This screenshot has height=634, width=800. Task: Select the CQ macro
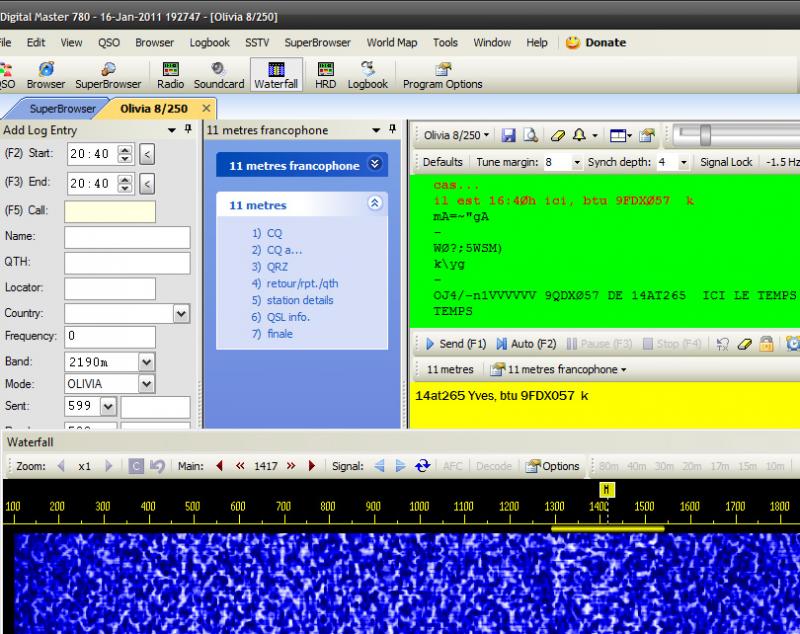[274, 233]
